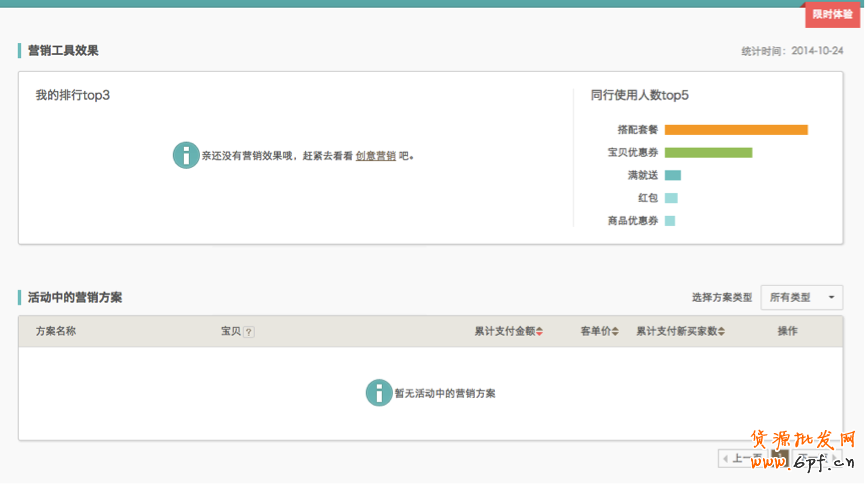Go to previous page with 上一页
The height and width of the screenshot is (484, 865).
coord(743,458)
